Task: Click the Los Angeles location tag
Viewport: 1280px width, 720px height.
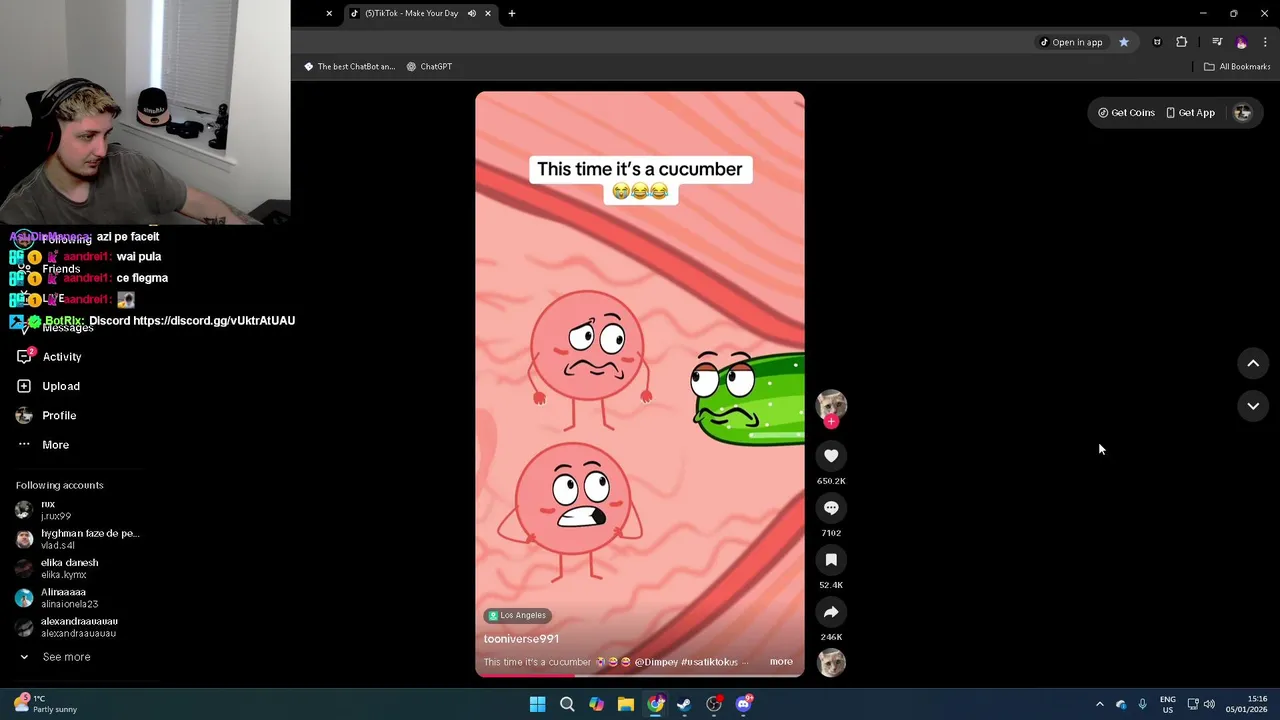Action: (x=517, y=615)
